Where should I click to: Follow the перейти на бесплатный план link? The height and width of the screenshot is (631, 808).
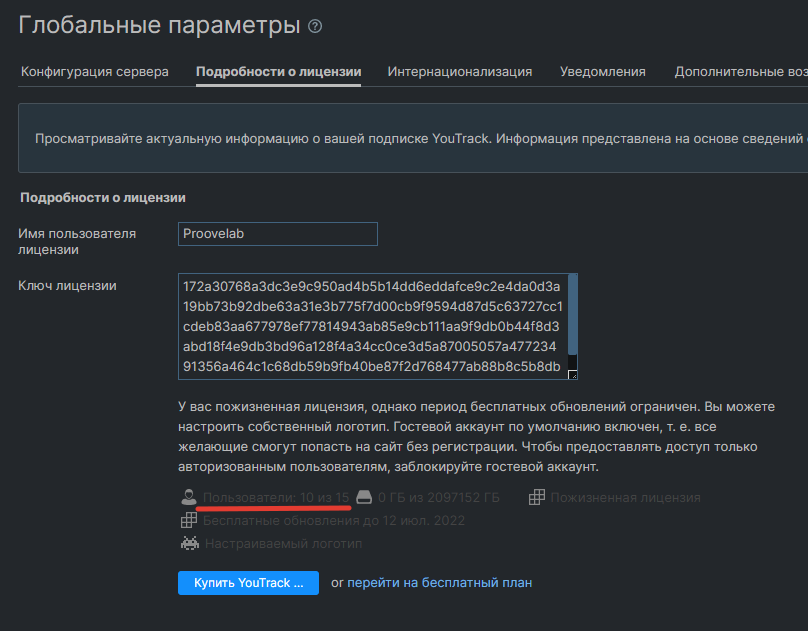click(x=439, y=582)
